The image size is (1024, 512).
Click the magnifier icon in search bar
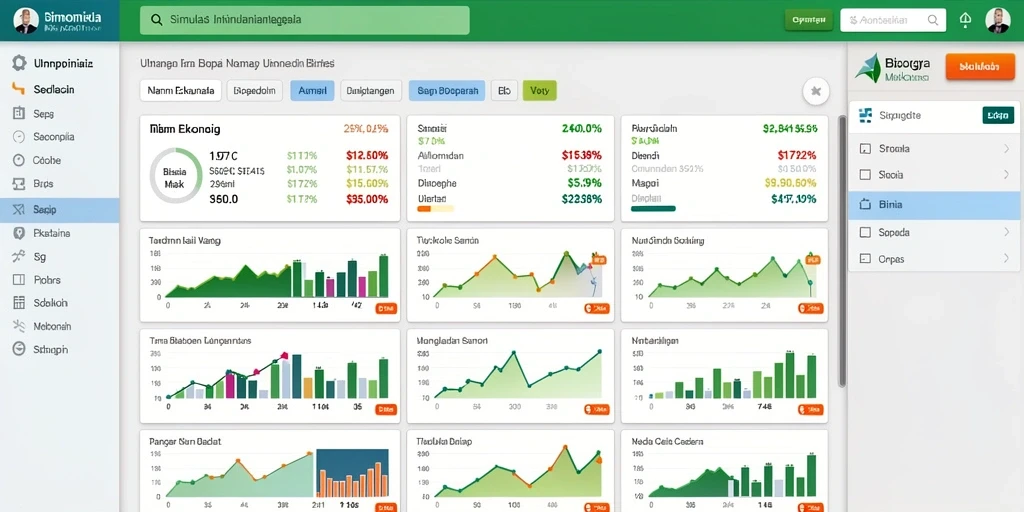(x=157, y=20)
